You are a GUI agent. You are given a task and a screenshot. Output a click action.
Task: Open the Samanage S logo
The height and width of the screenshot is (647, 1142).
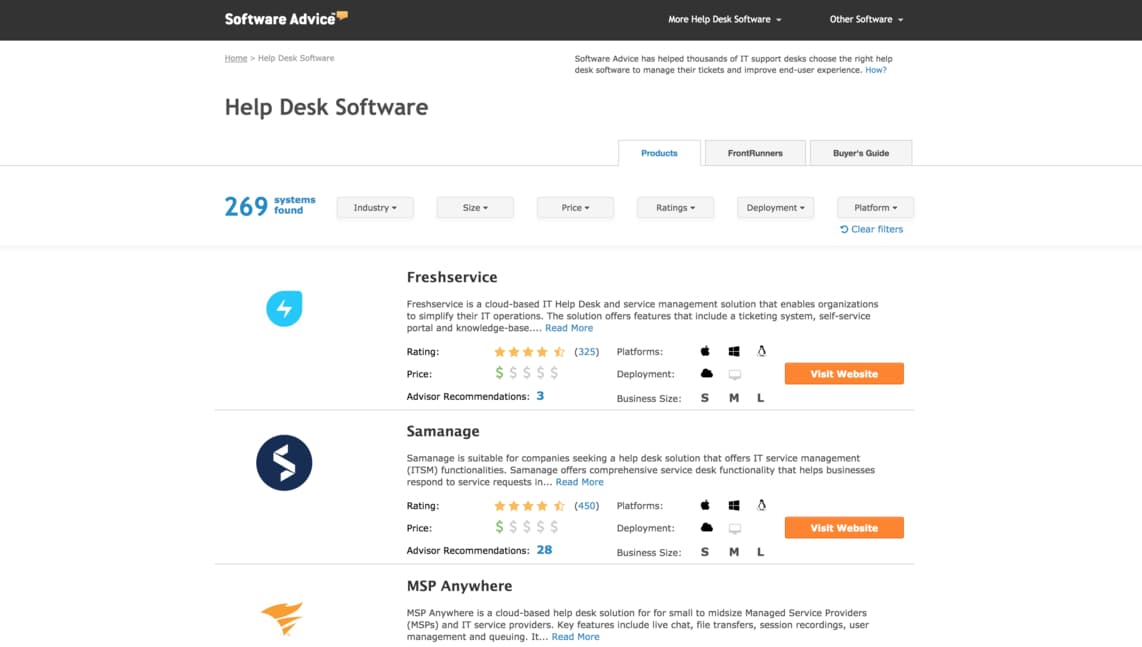click(x=284, y=463)
